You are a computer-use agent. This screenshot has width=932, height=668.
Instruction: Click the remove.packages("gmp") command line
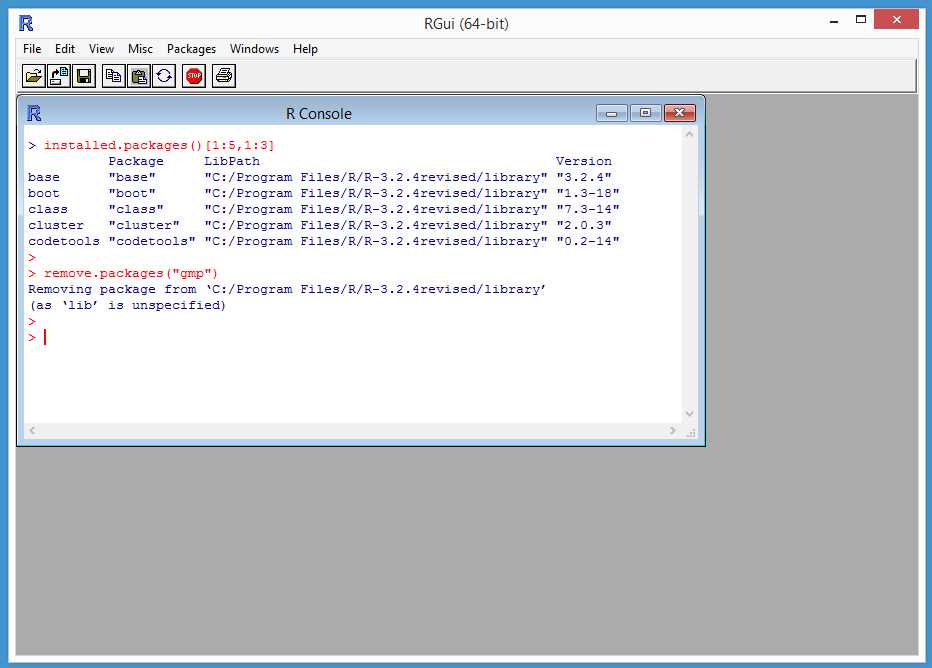pyautogui.click(x=131, y=273)
